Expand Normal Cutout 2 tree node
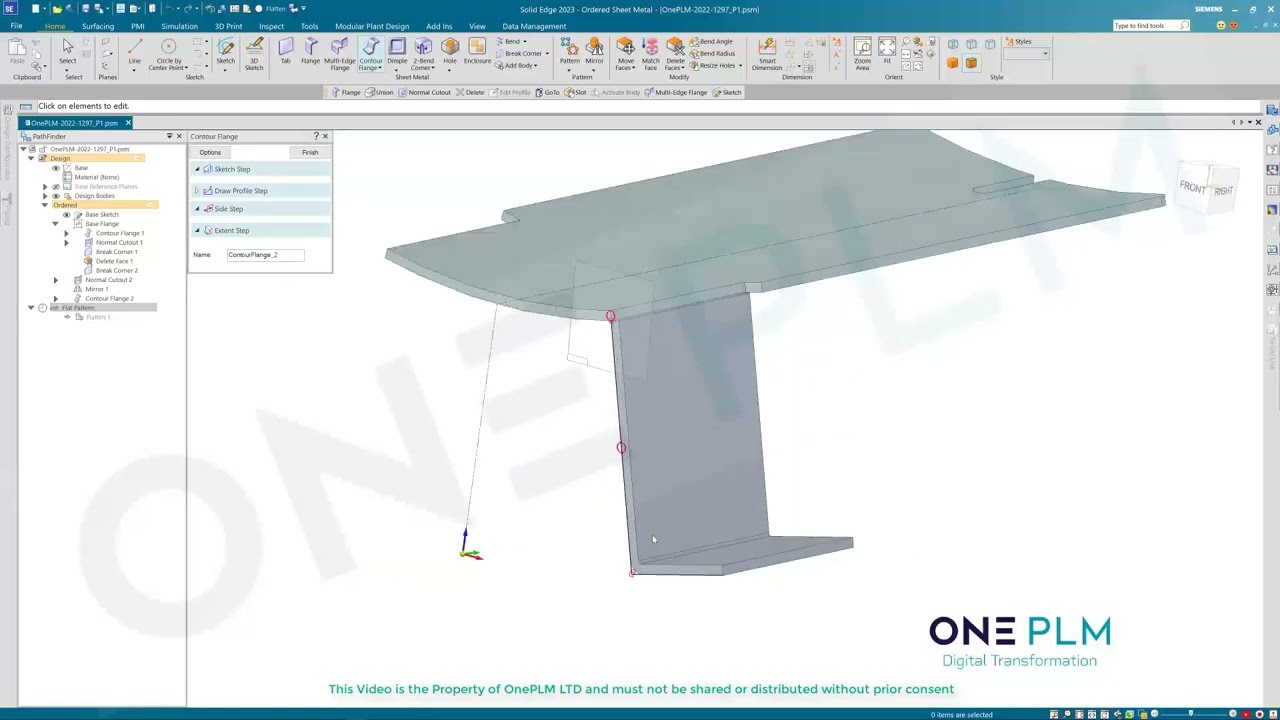Image resolution: width=1280 pixels, height=720 pixels. point(56,280)
